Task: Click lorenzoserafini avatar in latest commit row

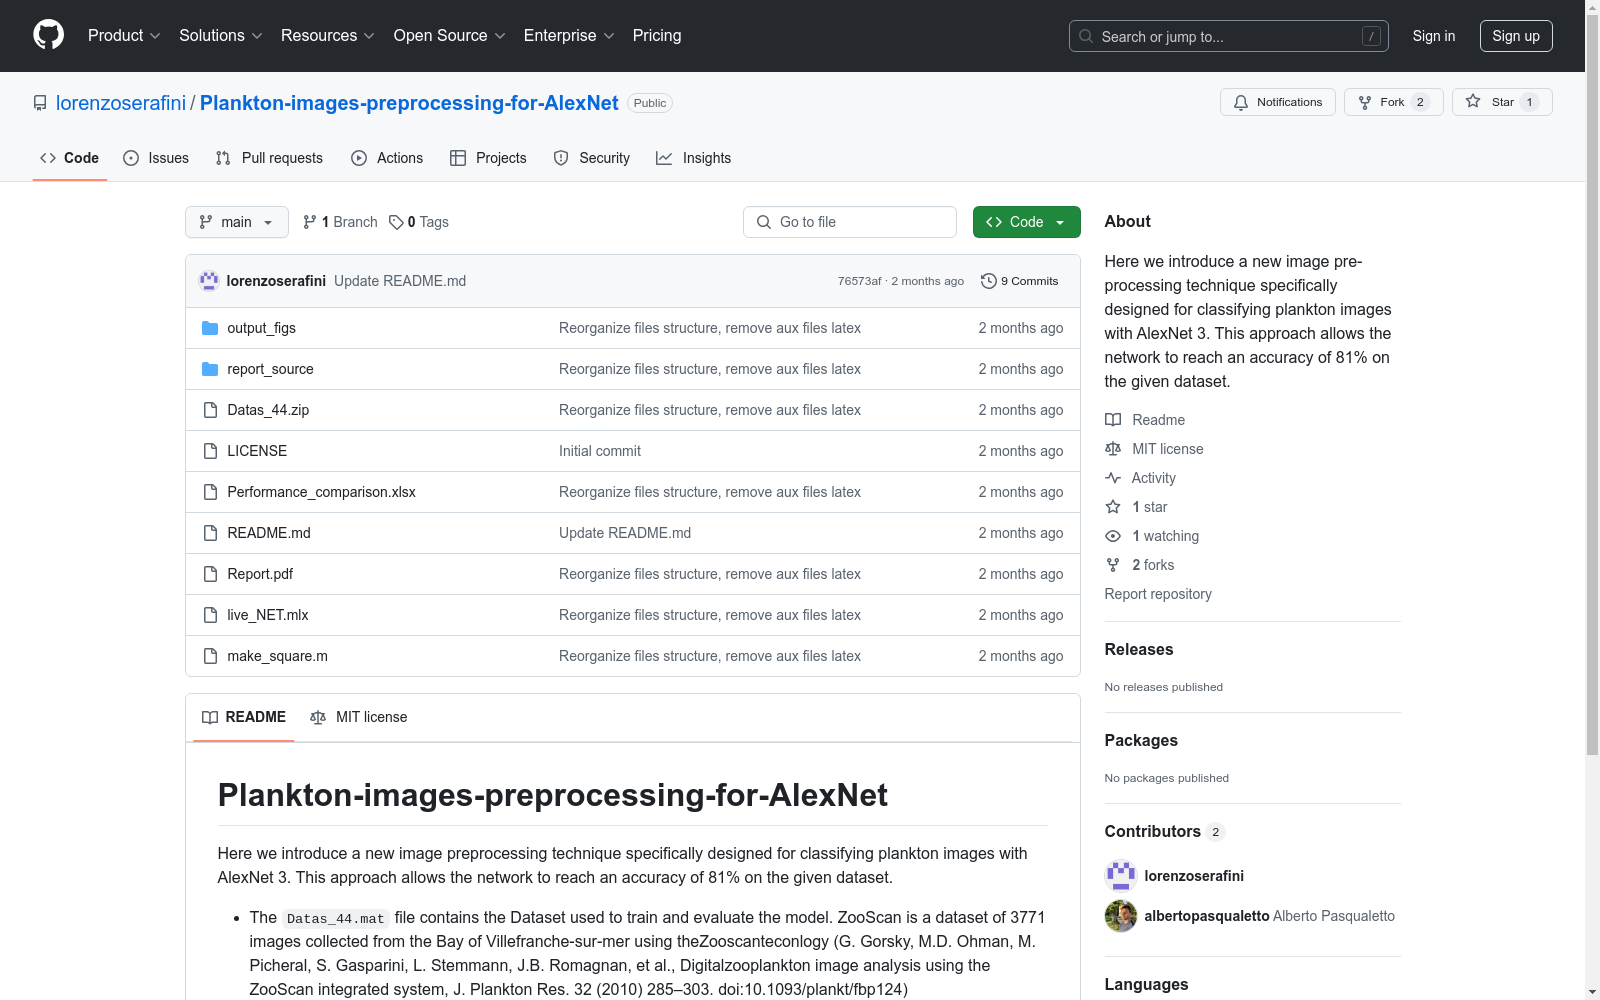Action: (x=209, y=281)
